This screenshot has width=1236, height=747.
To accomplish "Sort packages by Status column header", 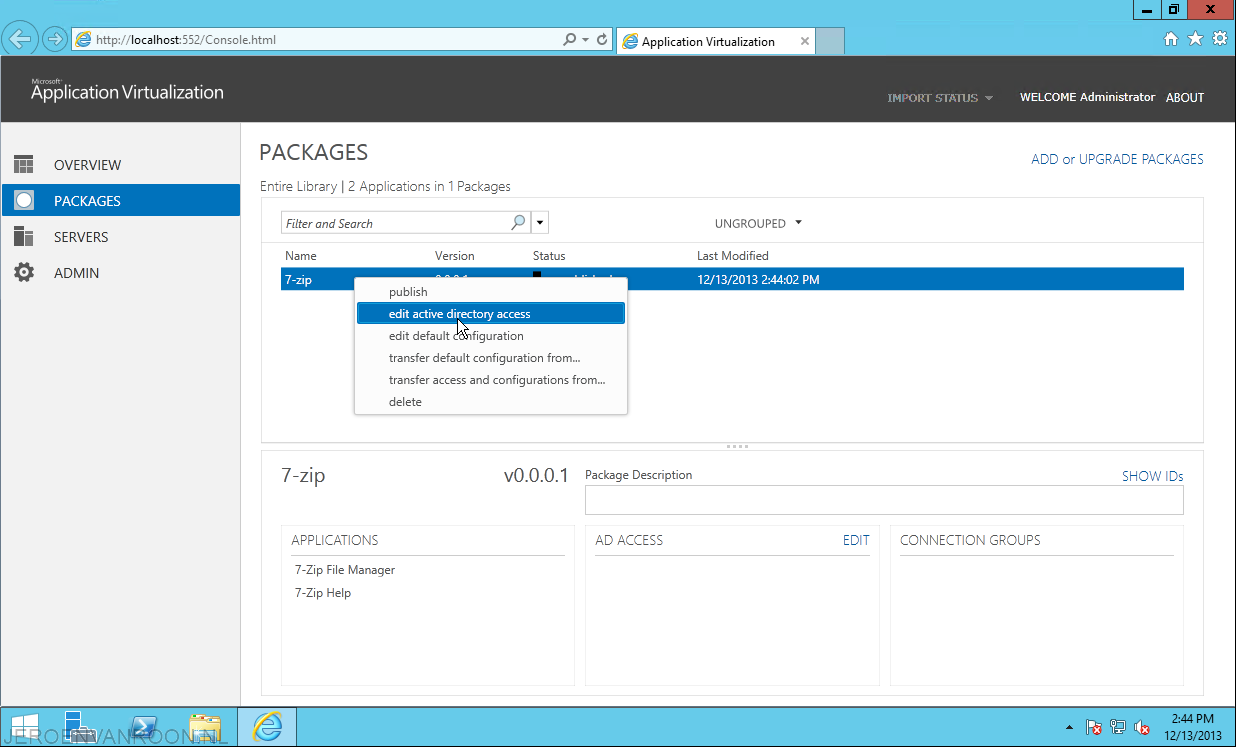I will click(549, 256).
